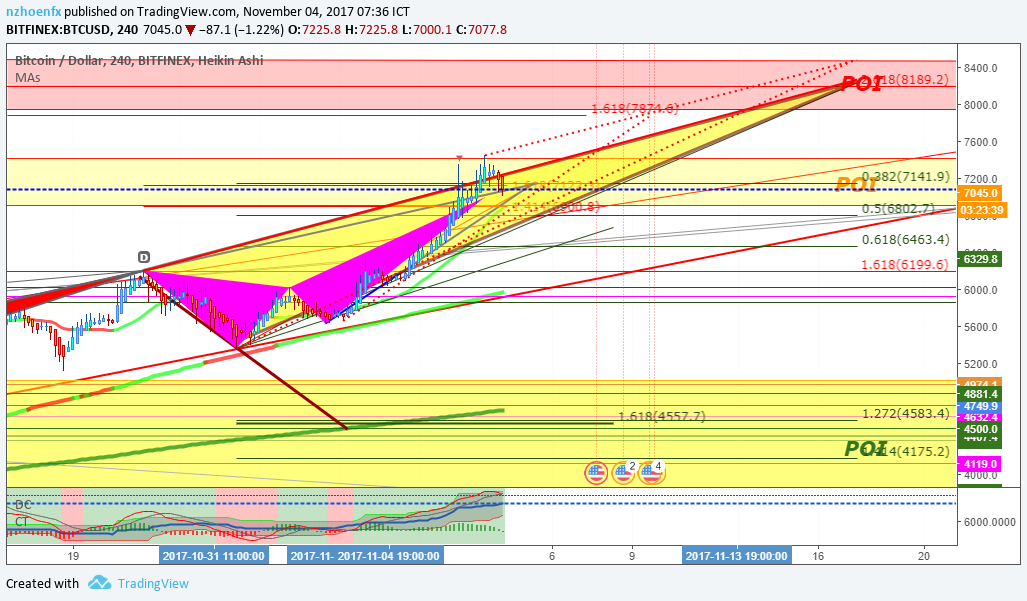Click the 0.5(6802.7) Fibonacci label

click(899, 209)
